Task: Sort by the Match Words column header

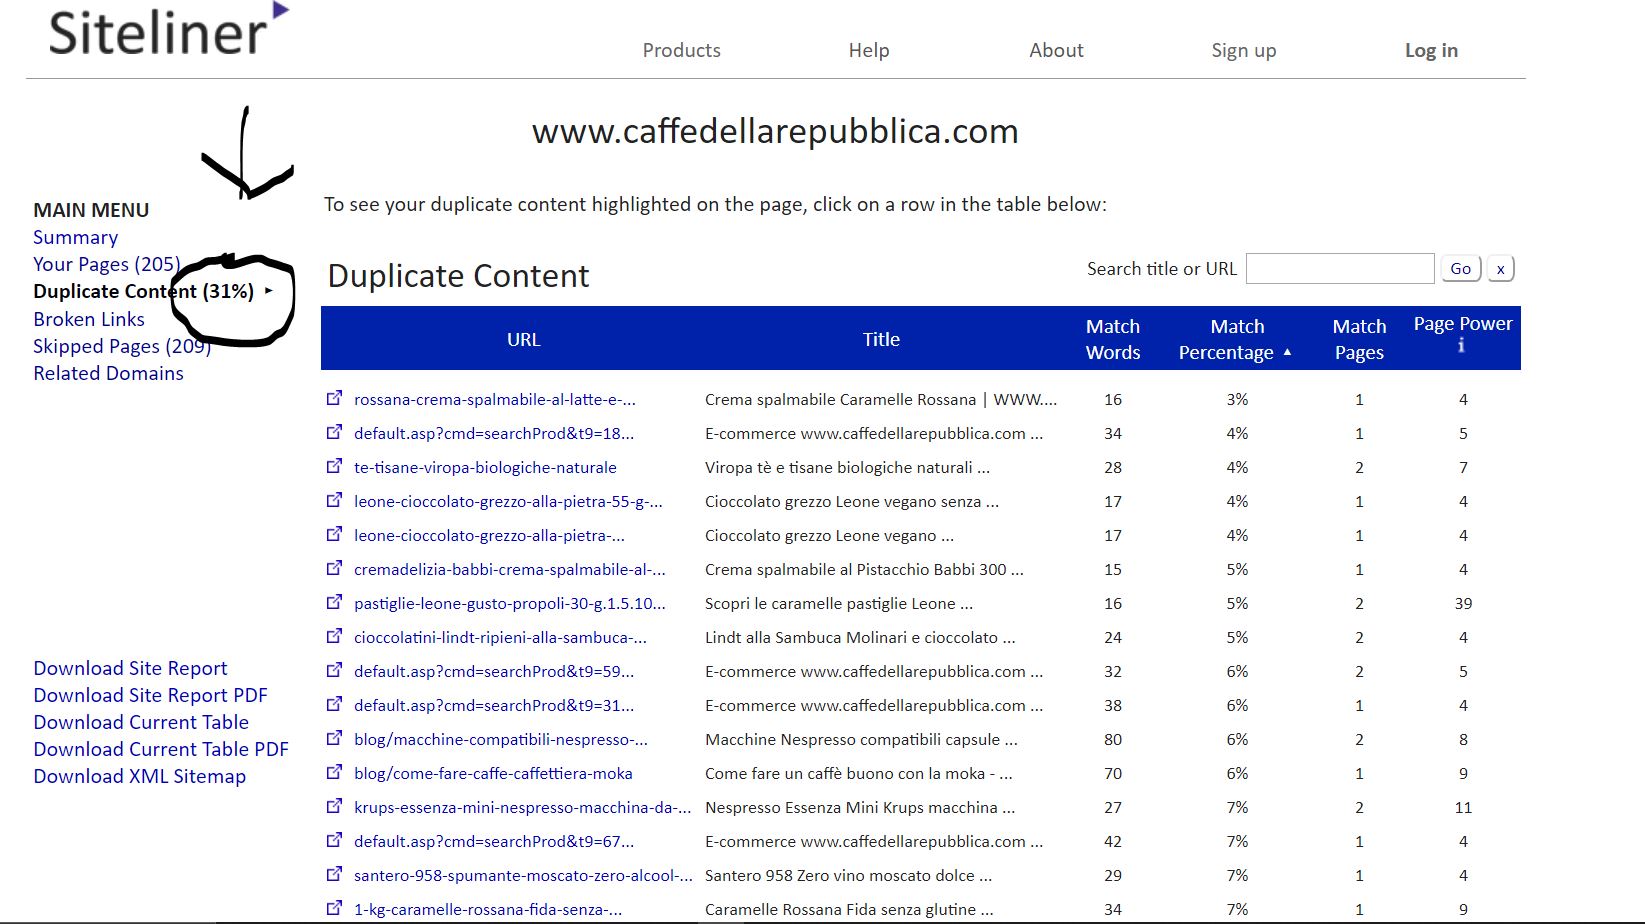Action: [x=1113, y=339]
